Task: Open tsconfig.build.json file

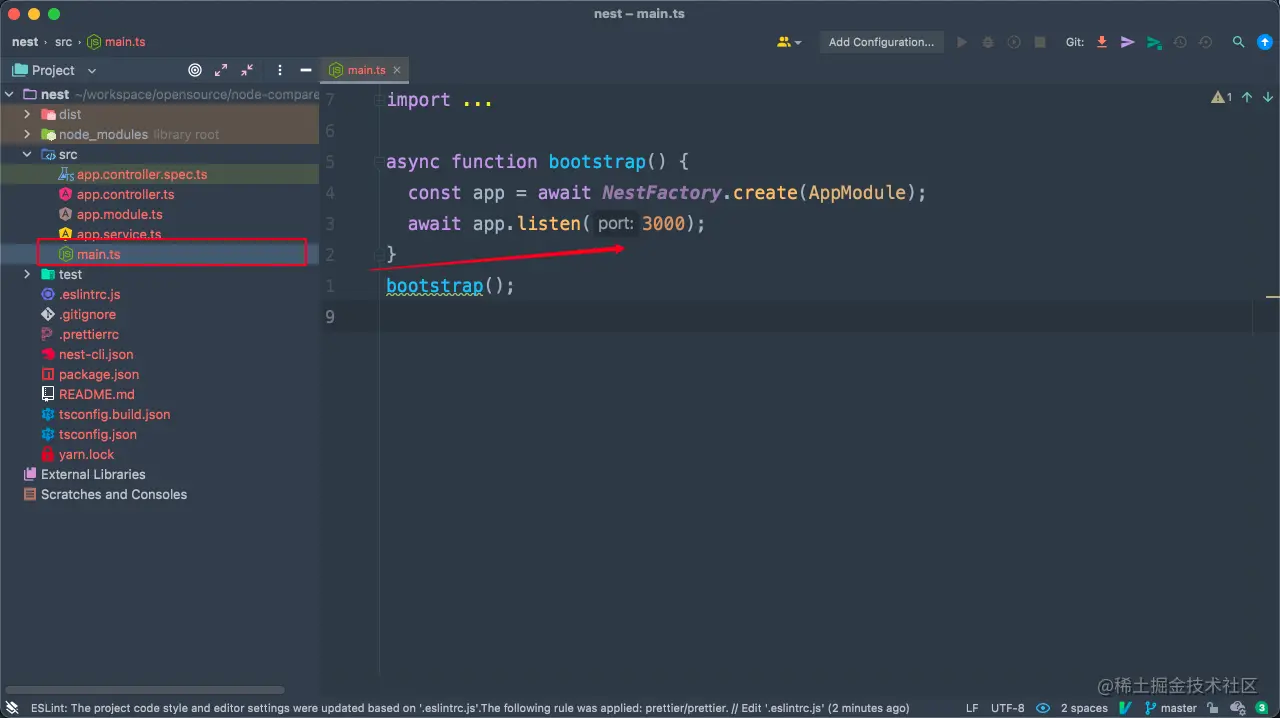Action: coord(114,414)
